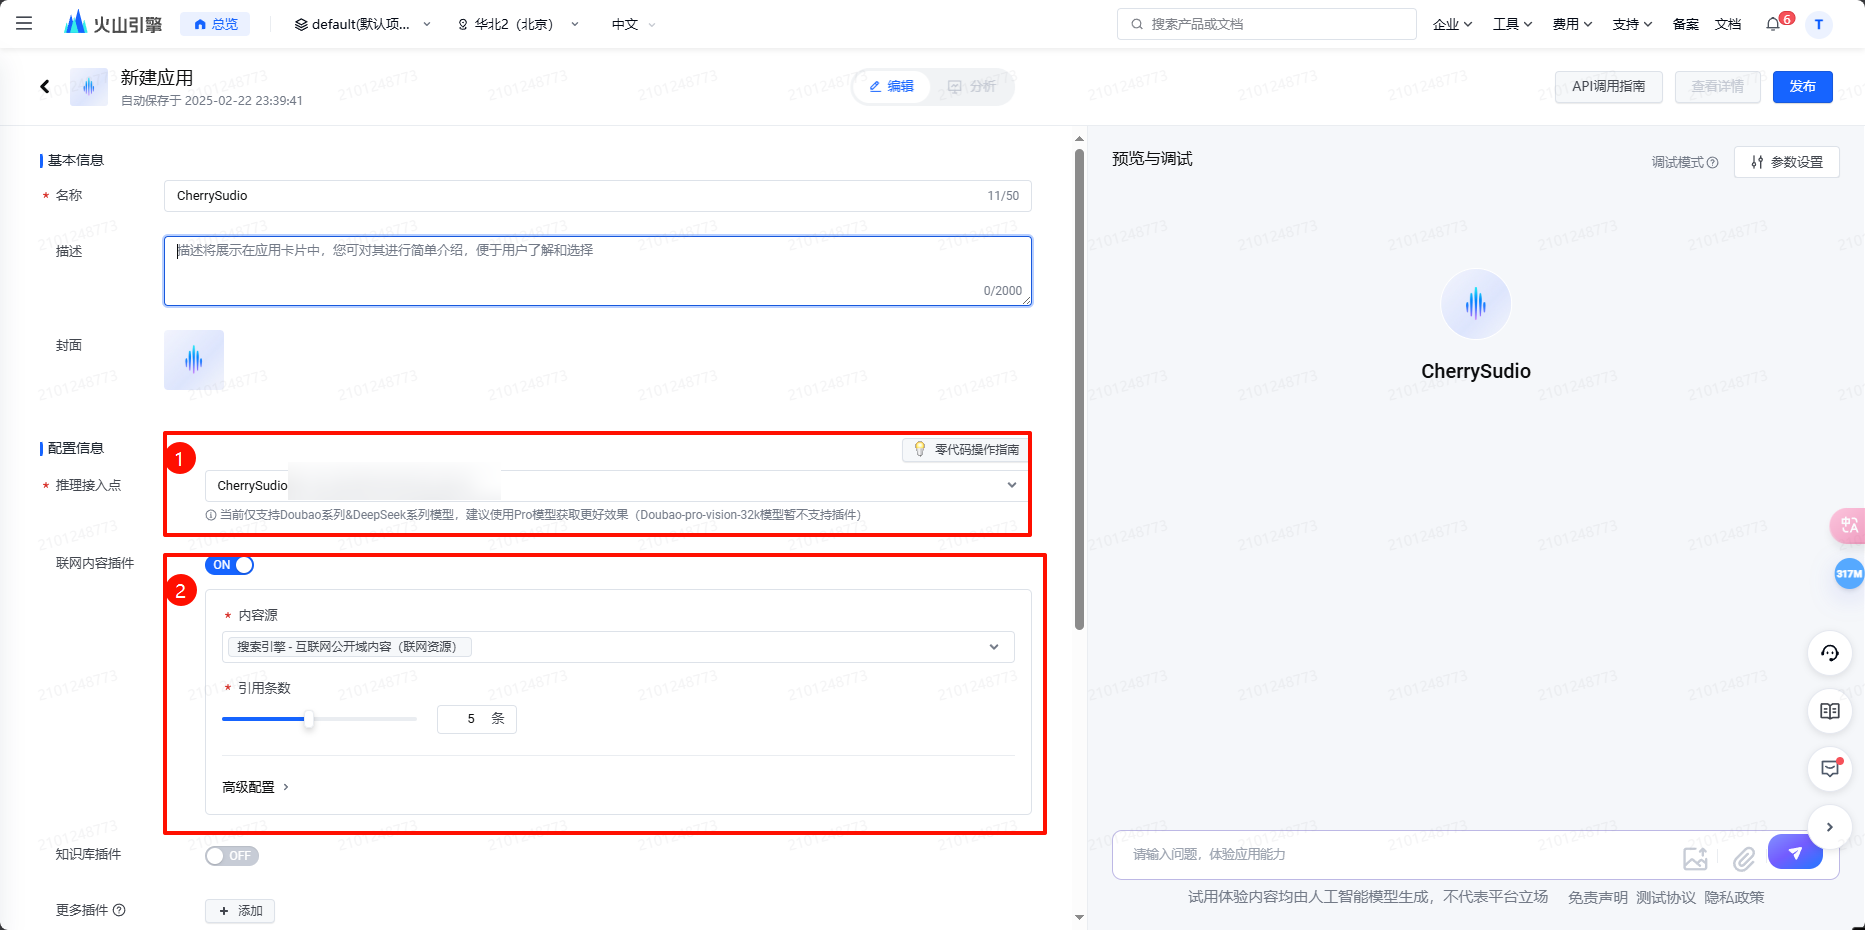Click the editor panel vertical scrollbar
This screenshot has width=1865, height=930.
click(x=1079, y=390)
